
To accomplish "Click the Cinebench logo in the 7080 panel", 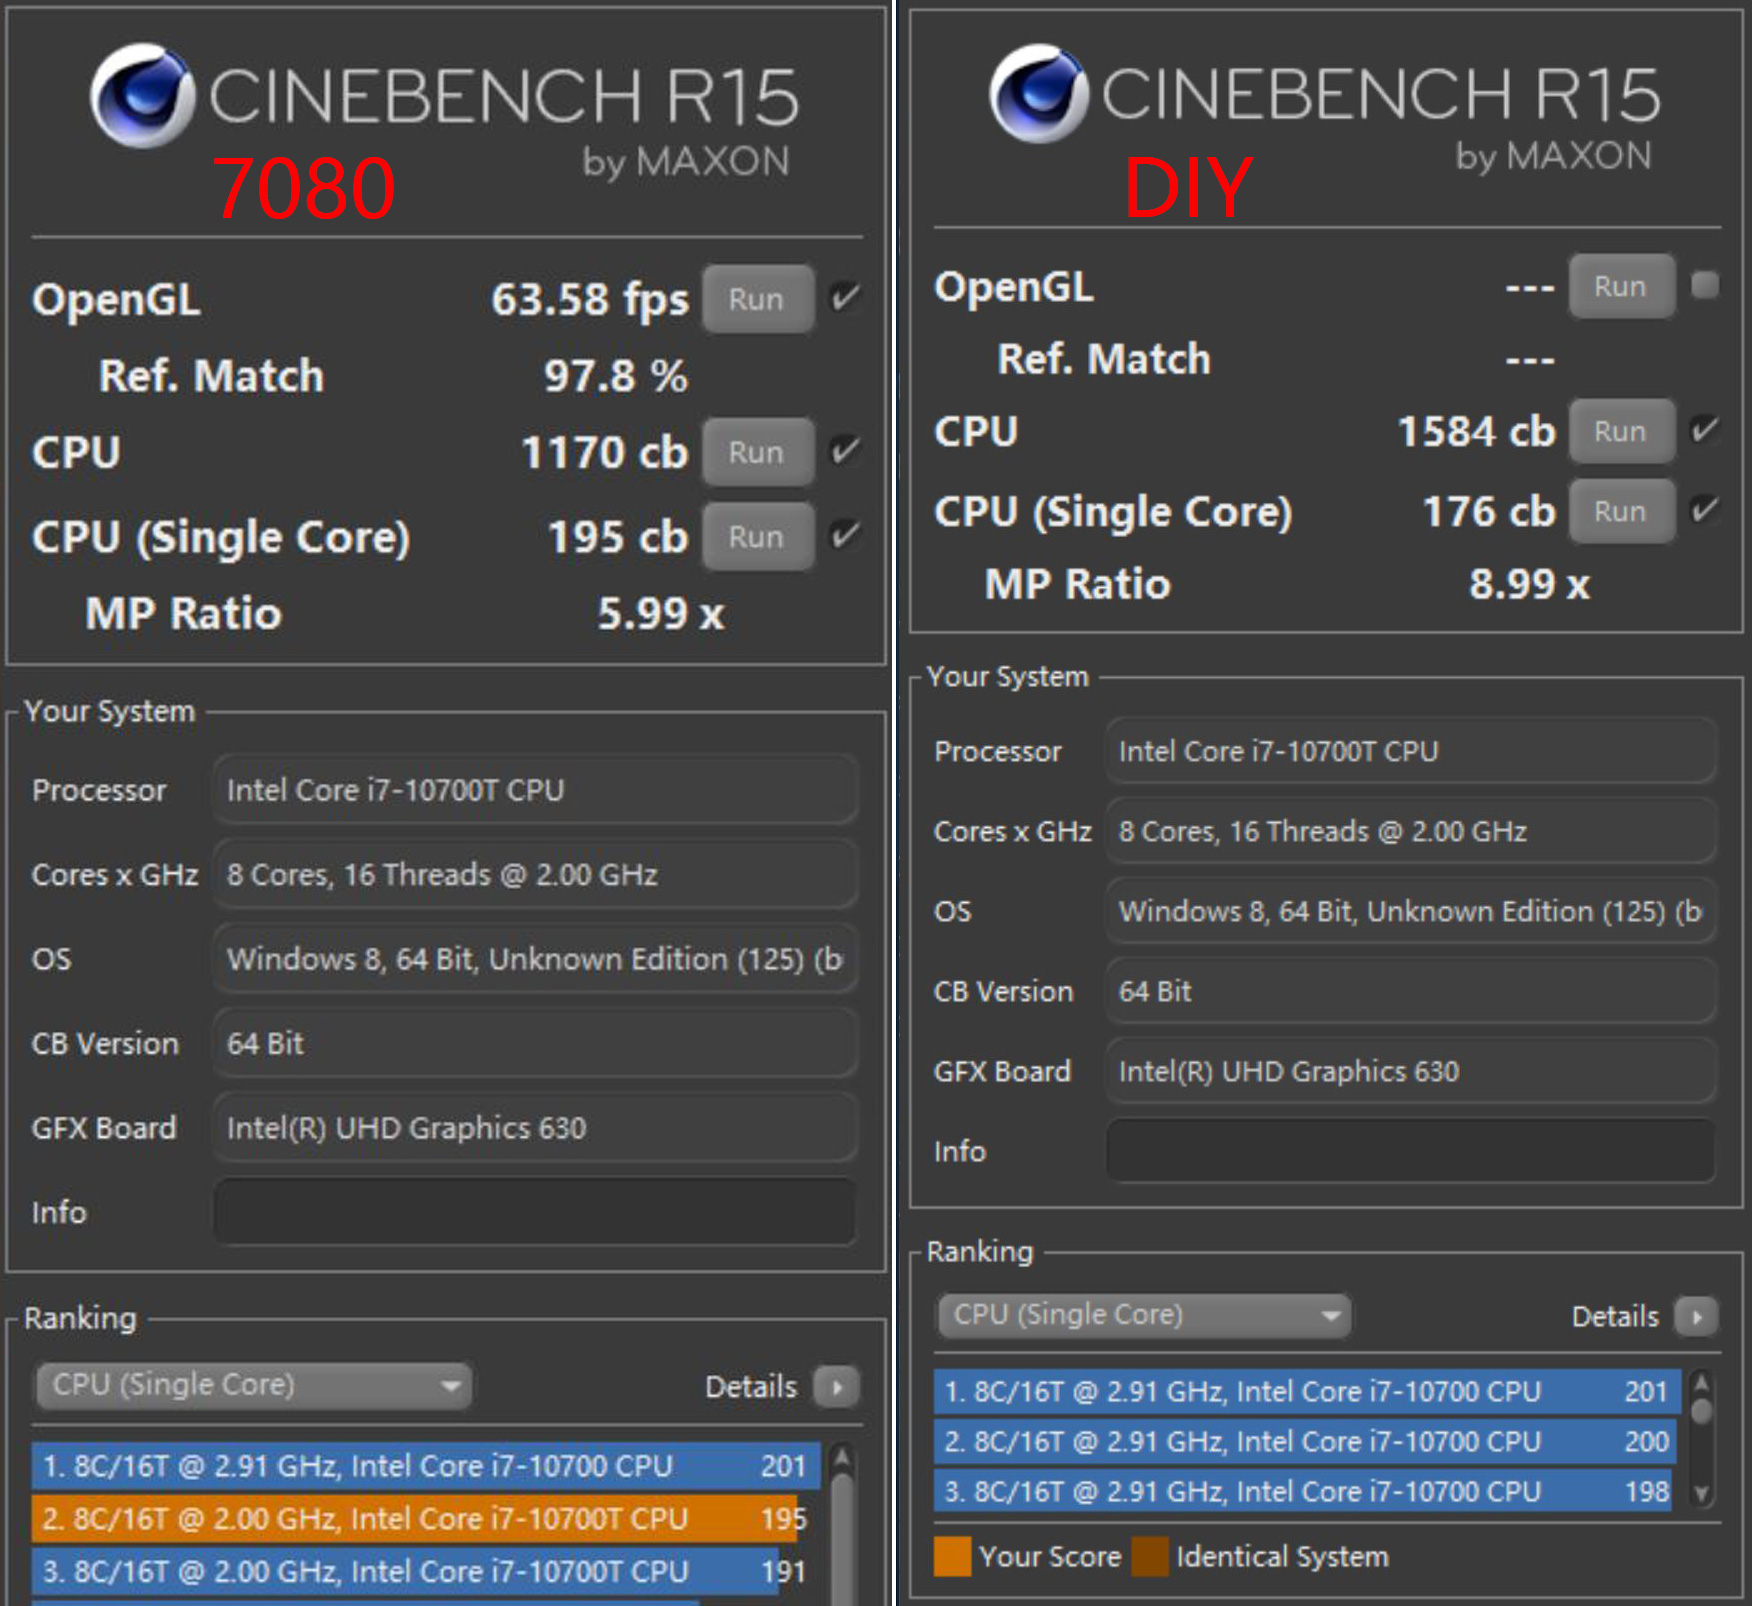I will (142, 96).
